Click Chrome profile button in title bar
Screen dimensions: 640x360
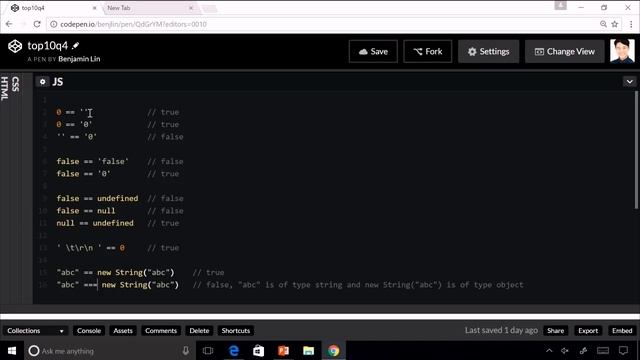pyautogui.click(x=560, y=5)
